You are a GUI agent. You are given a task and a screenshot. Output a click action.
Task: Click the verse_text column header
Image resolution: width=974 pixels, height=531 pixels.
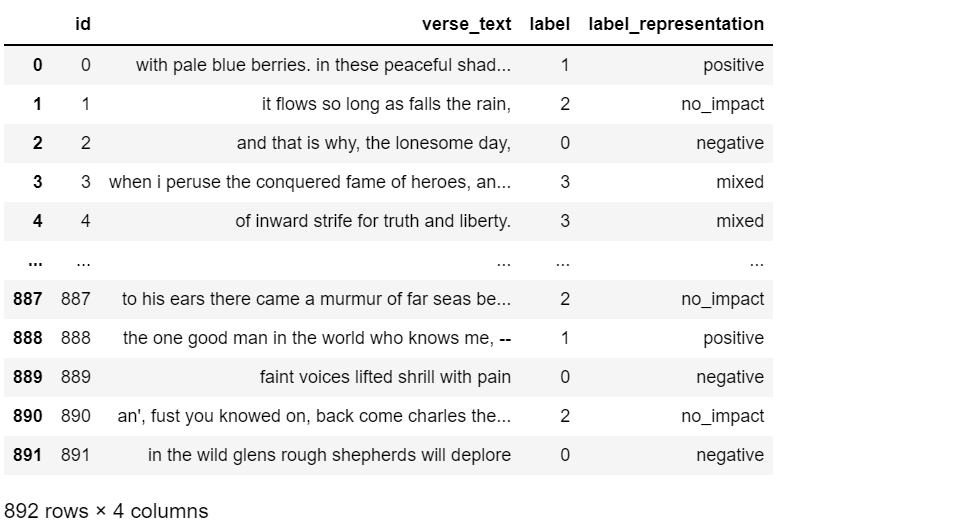click(466, 24)
